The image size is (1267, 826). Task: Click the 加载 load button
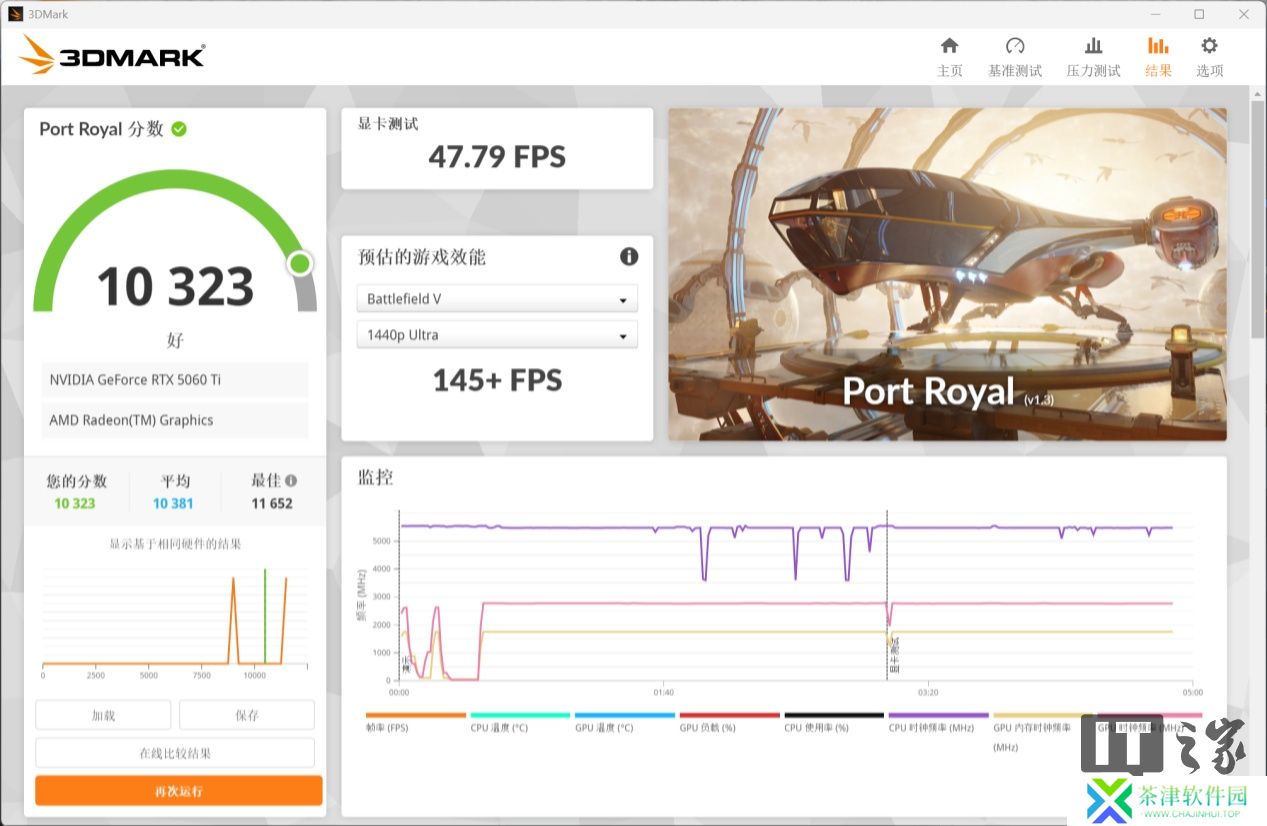pos(103,715)
